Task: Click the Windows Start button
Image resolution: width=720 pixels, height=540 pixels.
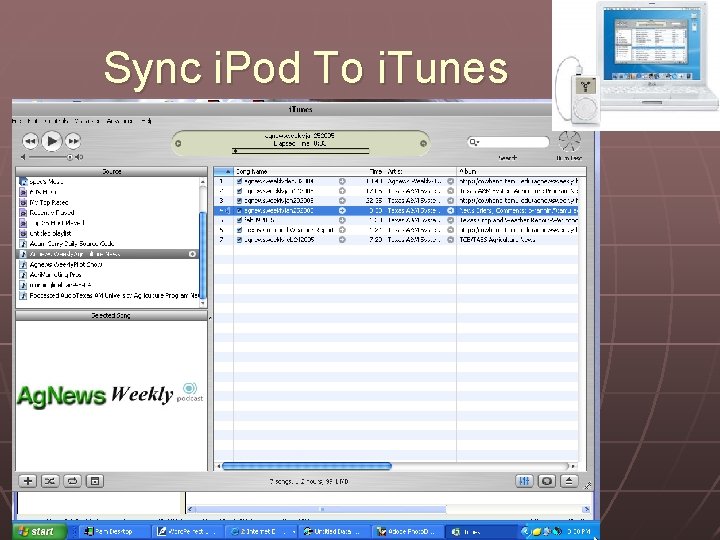Action: (x=39, y=531)
